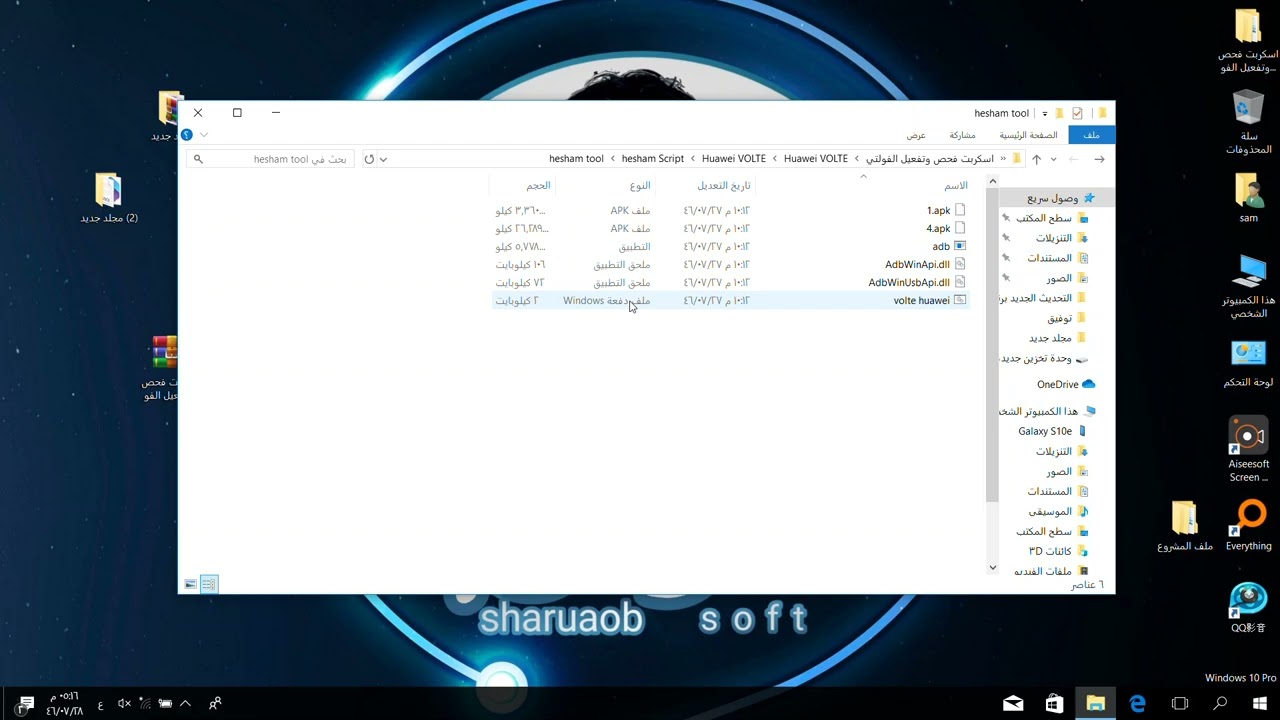Open the address bar history dropdown
The image size is (1280, 720).
click(383, 159)
